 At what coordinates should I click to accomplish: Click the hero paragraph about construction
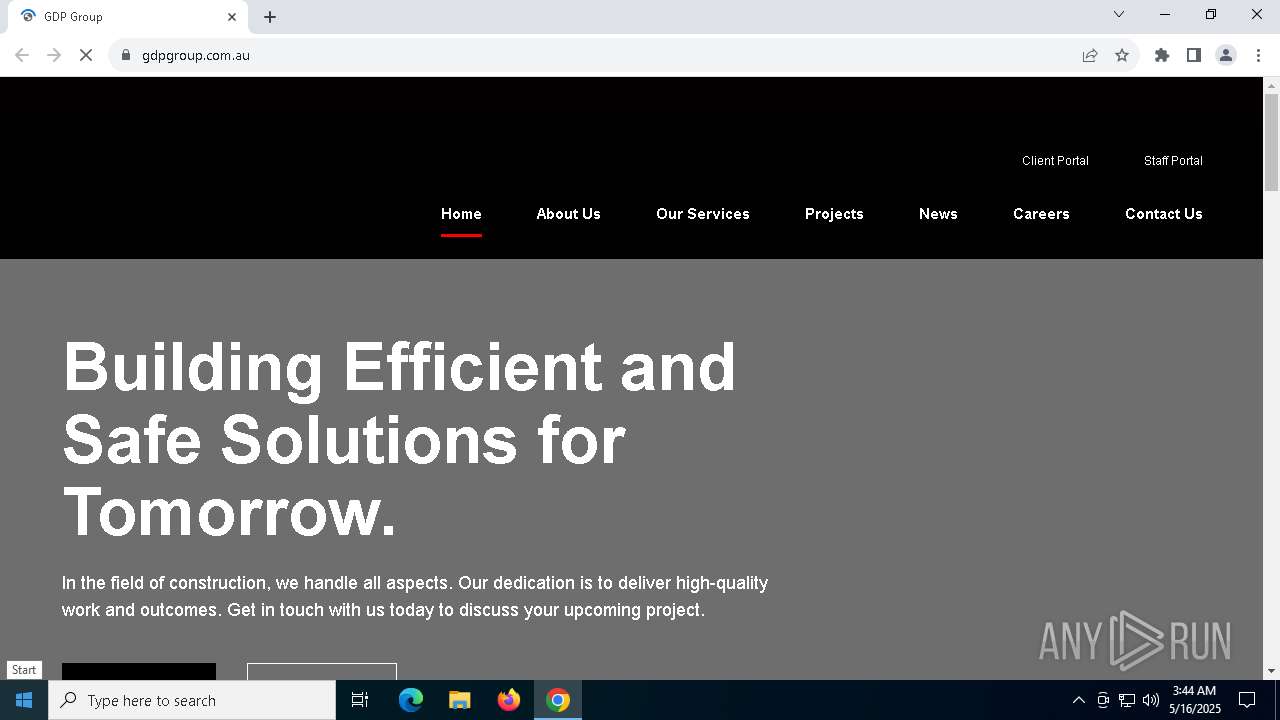415,596
